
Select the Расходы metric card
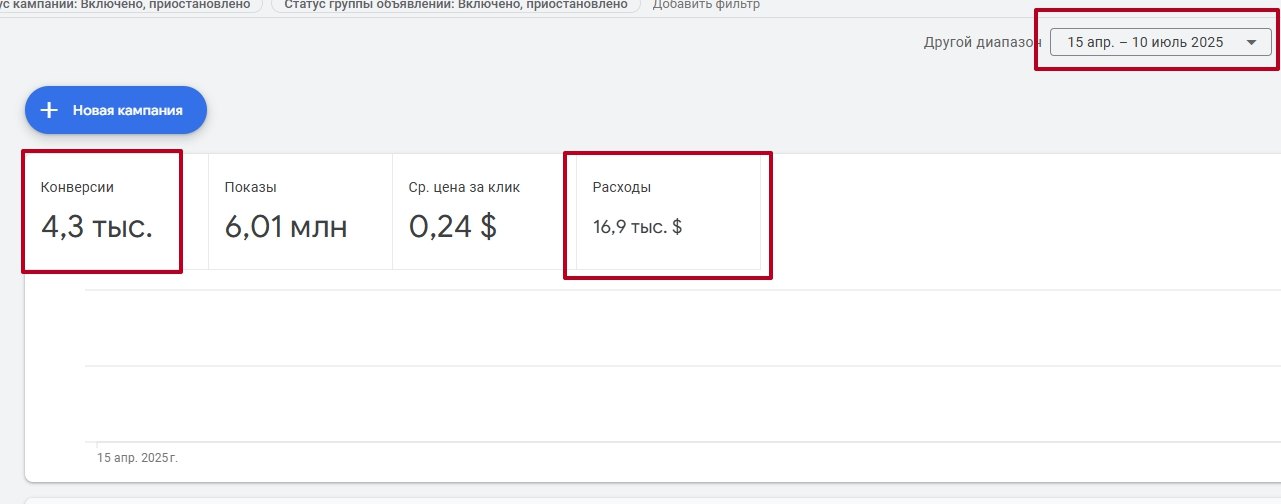click(668, 211)
